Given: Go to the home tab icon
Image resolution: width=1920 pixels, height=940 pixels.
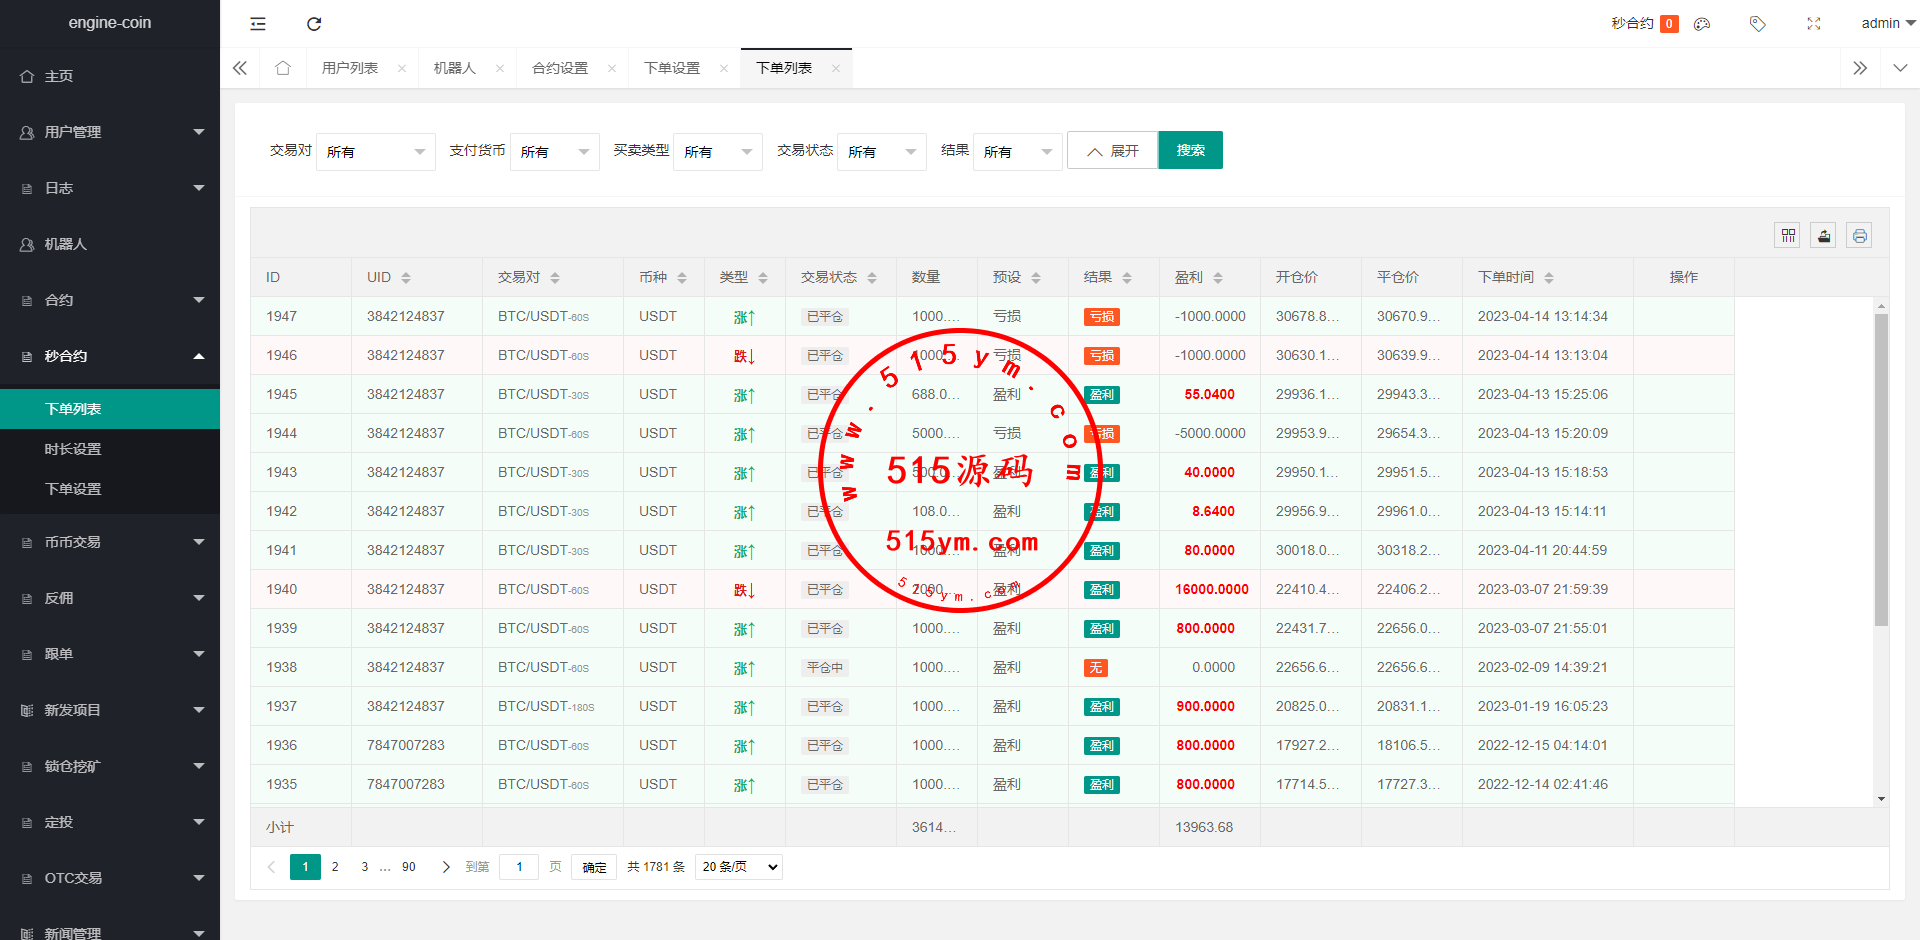Looking at the screenshot, I should (283, 68).
